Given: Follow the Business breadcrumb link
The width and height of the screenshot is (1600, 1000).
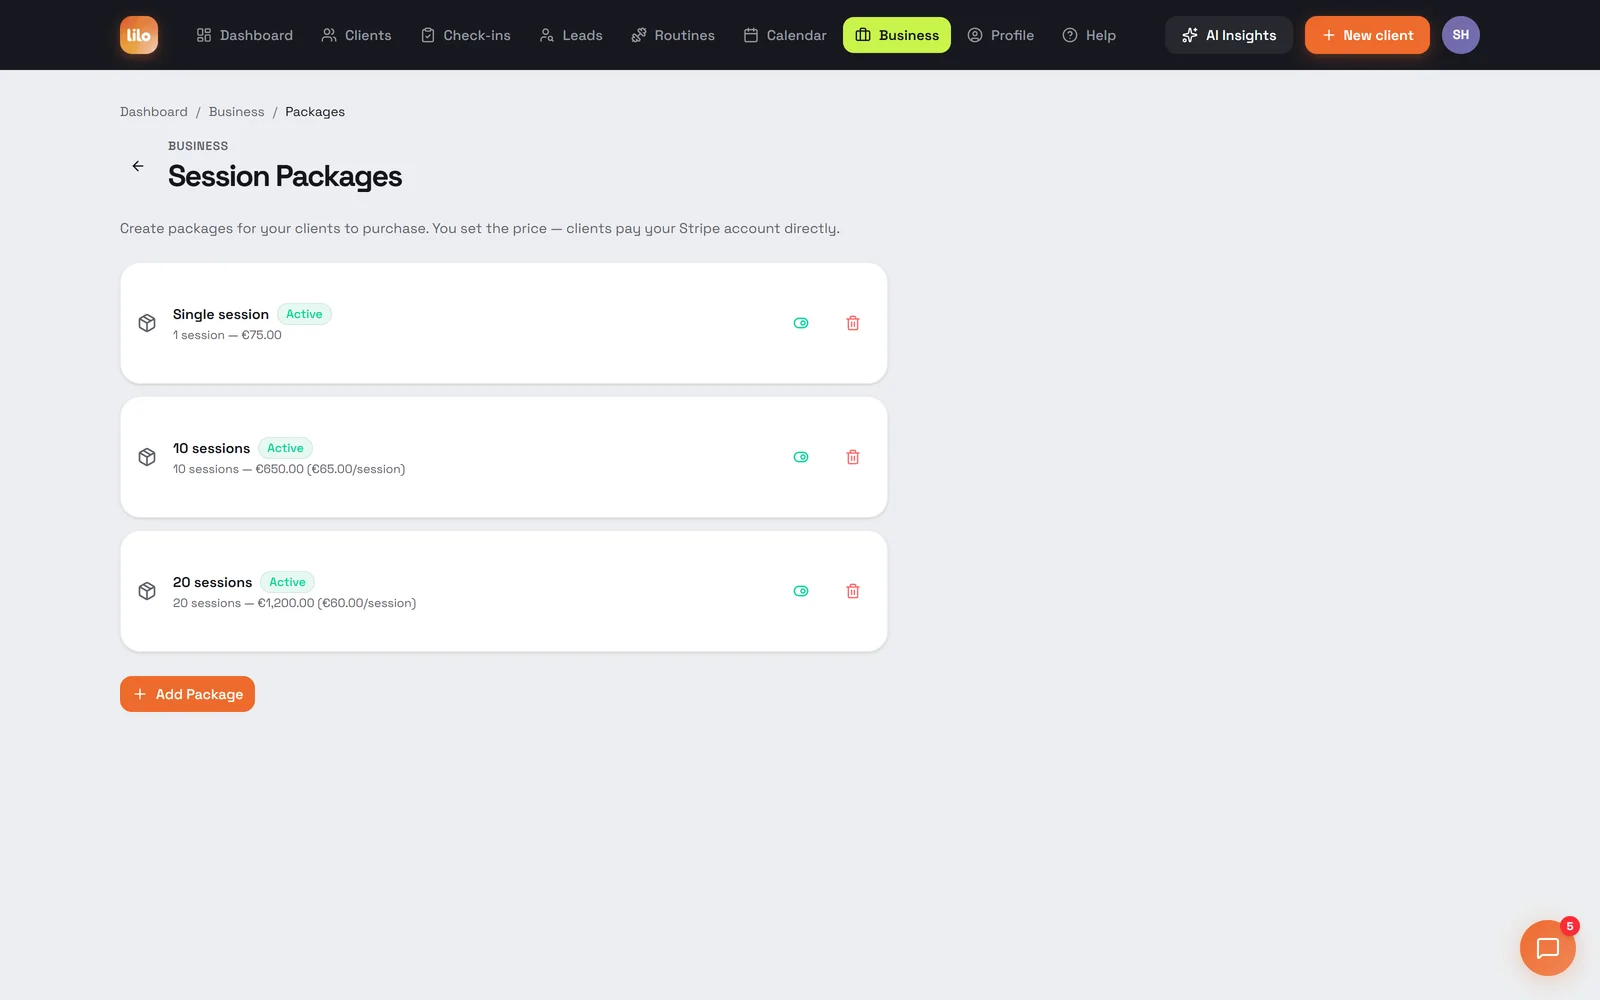Looking at the screenshot, I should coord(237,112).
